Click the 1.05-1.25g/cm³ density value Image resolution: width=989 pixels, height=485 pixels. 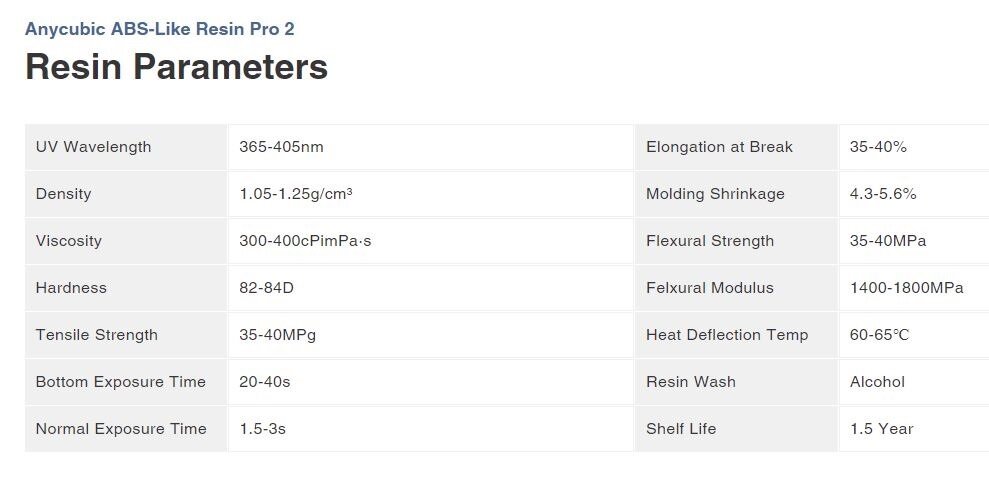(x=295, y=194)
